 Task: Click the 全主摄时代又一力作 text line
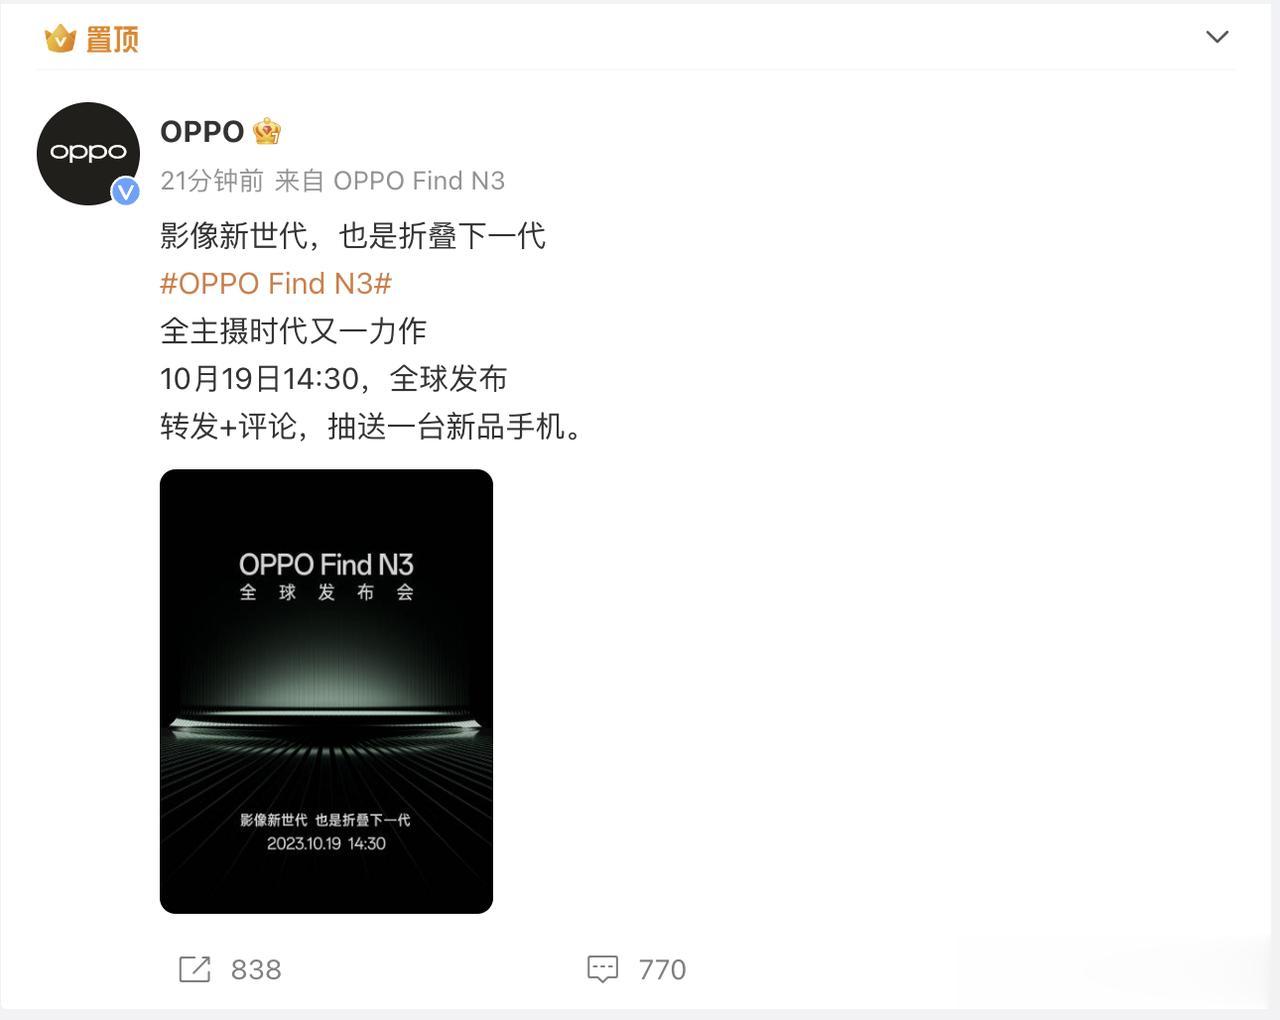(x=293, y=331)
